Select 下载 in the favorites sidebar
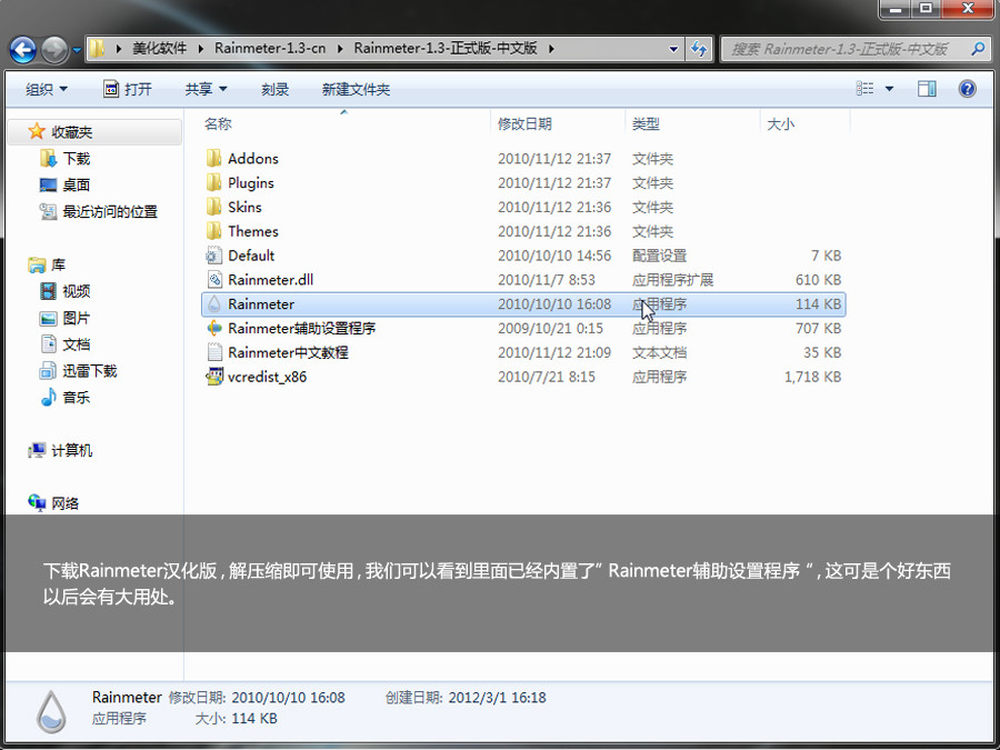The image size is (1000, 750). tap(76, 158)
